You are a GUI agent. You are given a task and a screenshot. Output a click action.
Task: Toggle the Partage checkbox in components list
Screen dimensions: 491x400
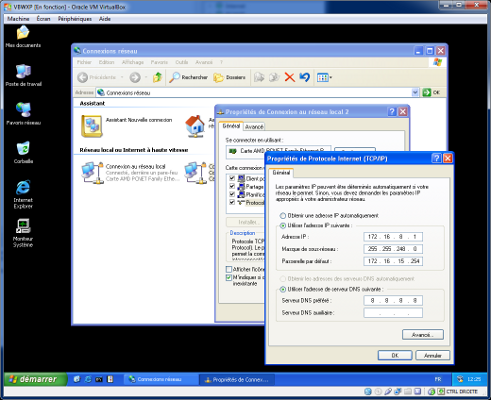(232, 186)
